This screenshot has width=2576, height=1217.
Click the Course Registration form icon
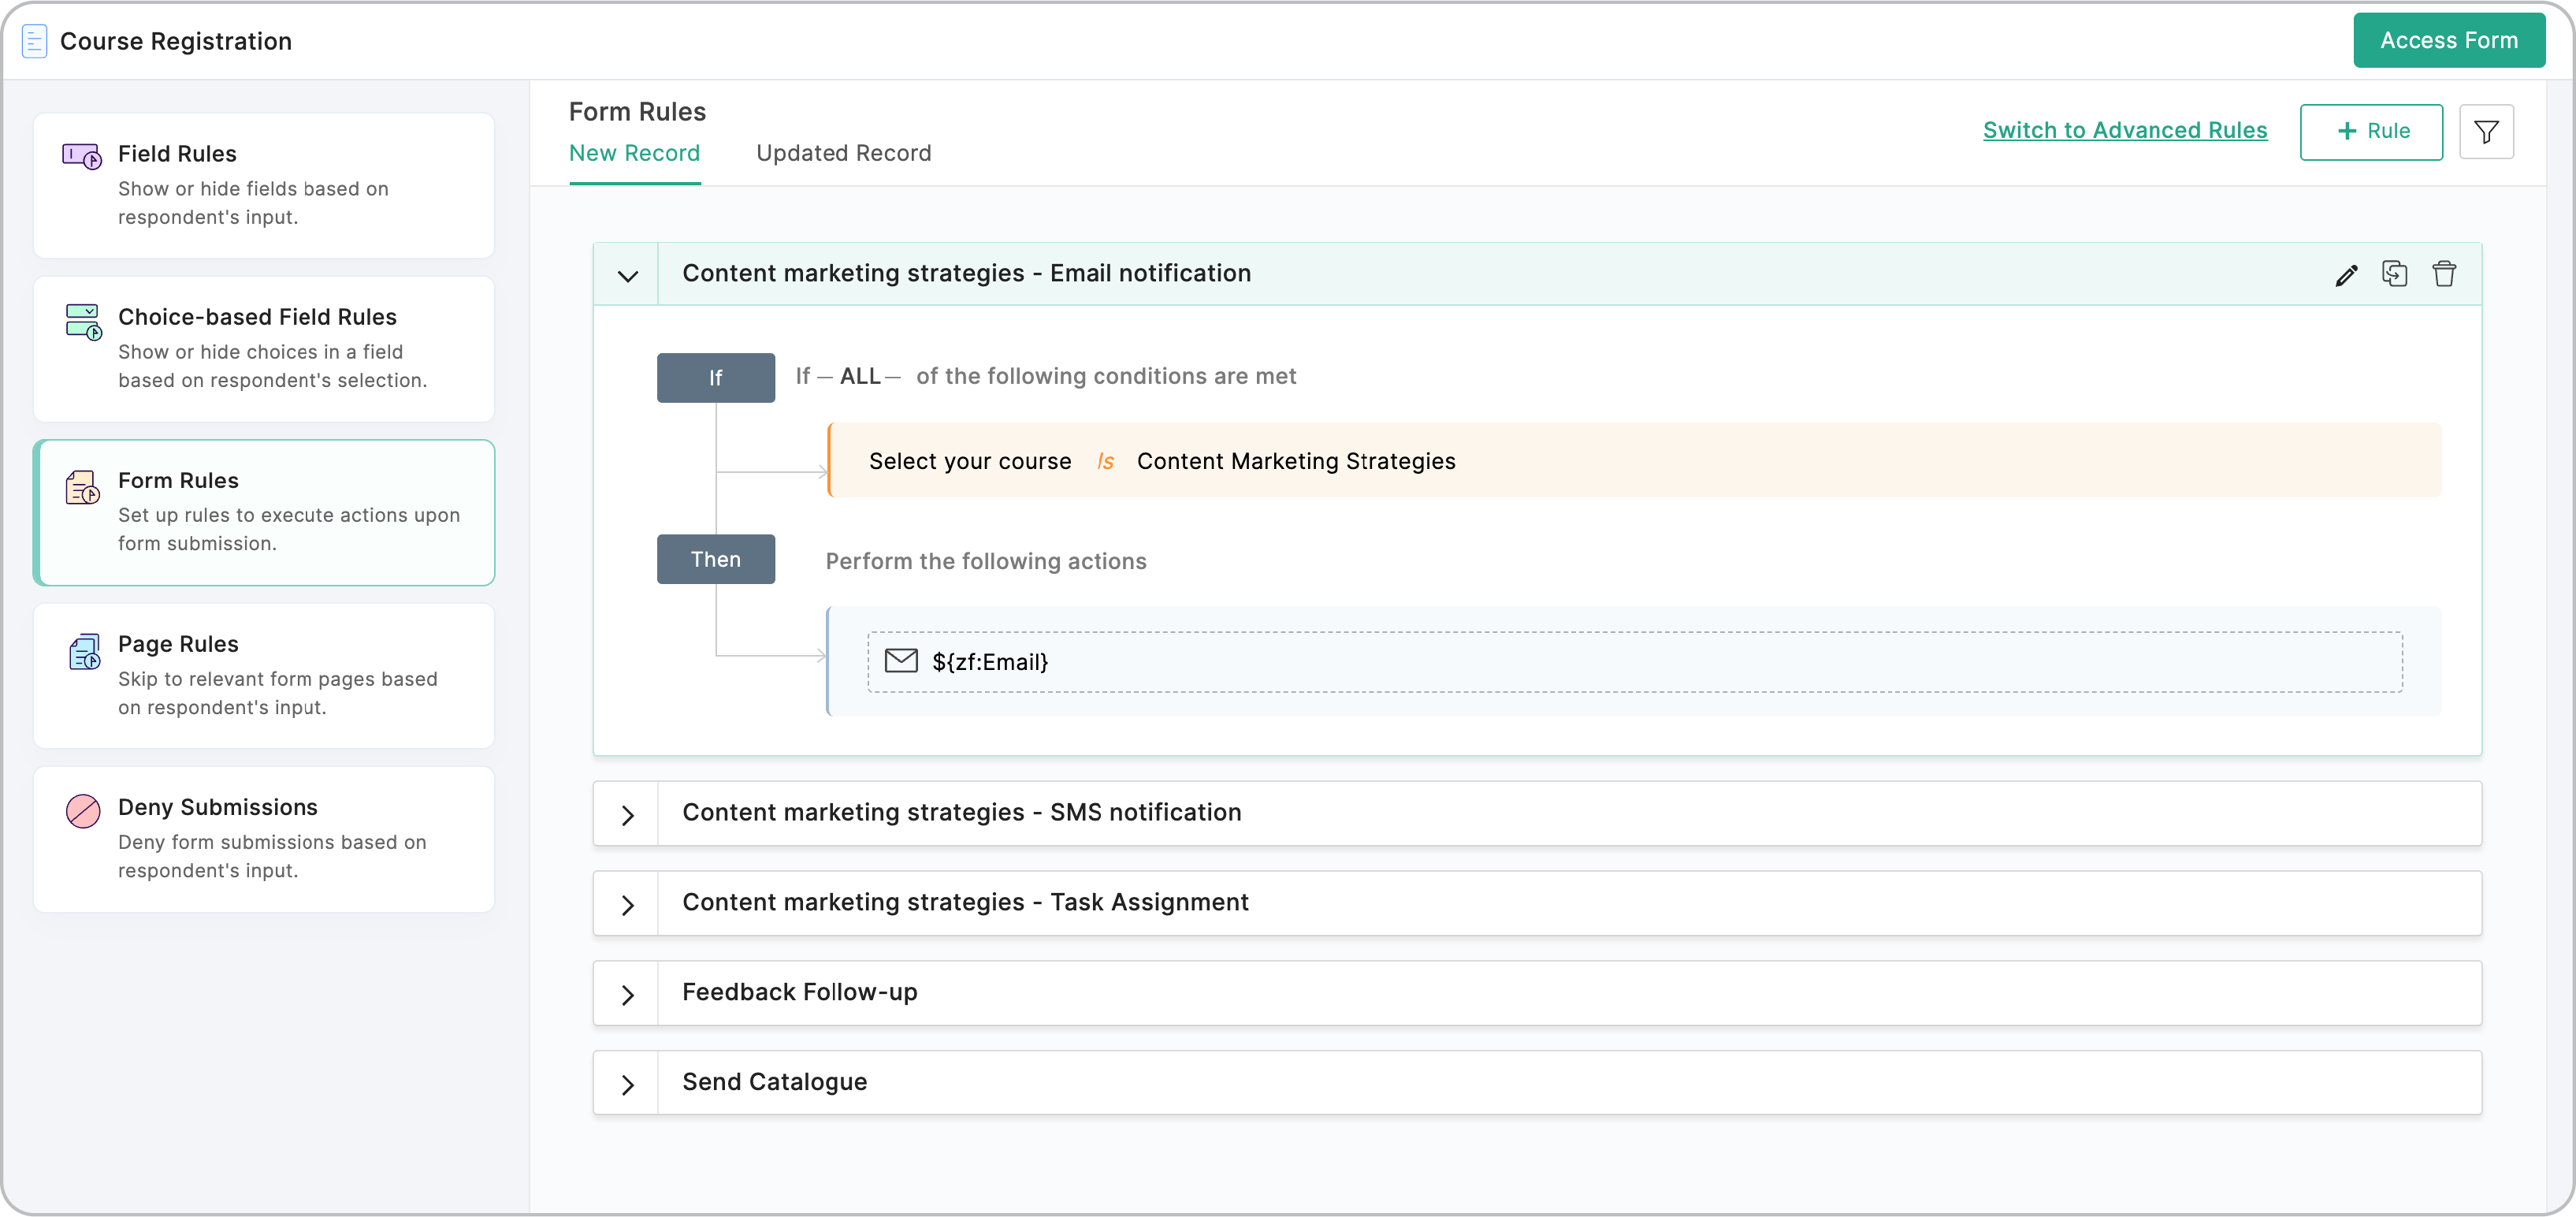(34, 40)
